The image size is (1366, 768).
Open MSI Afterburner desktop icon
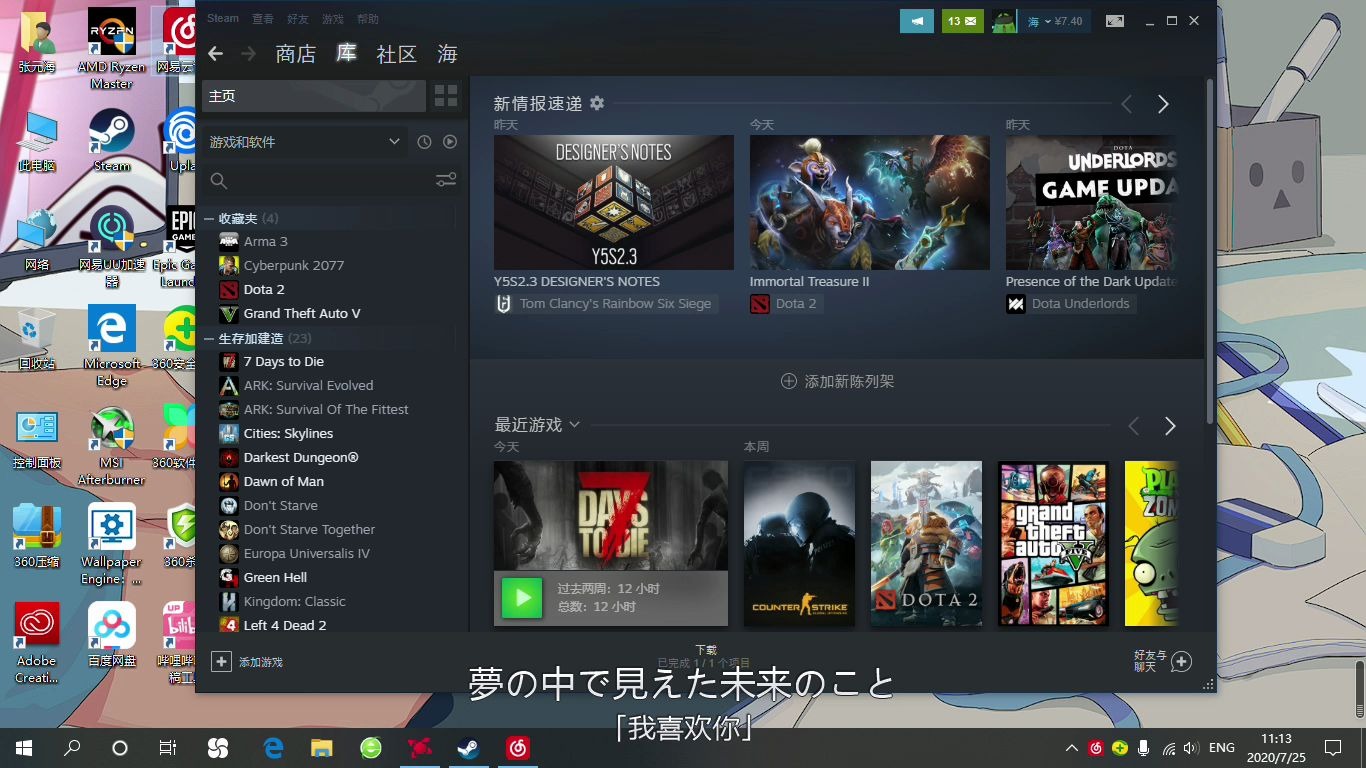(x=112, y=446)
